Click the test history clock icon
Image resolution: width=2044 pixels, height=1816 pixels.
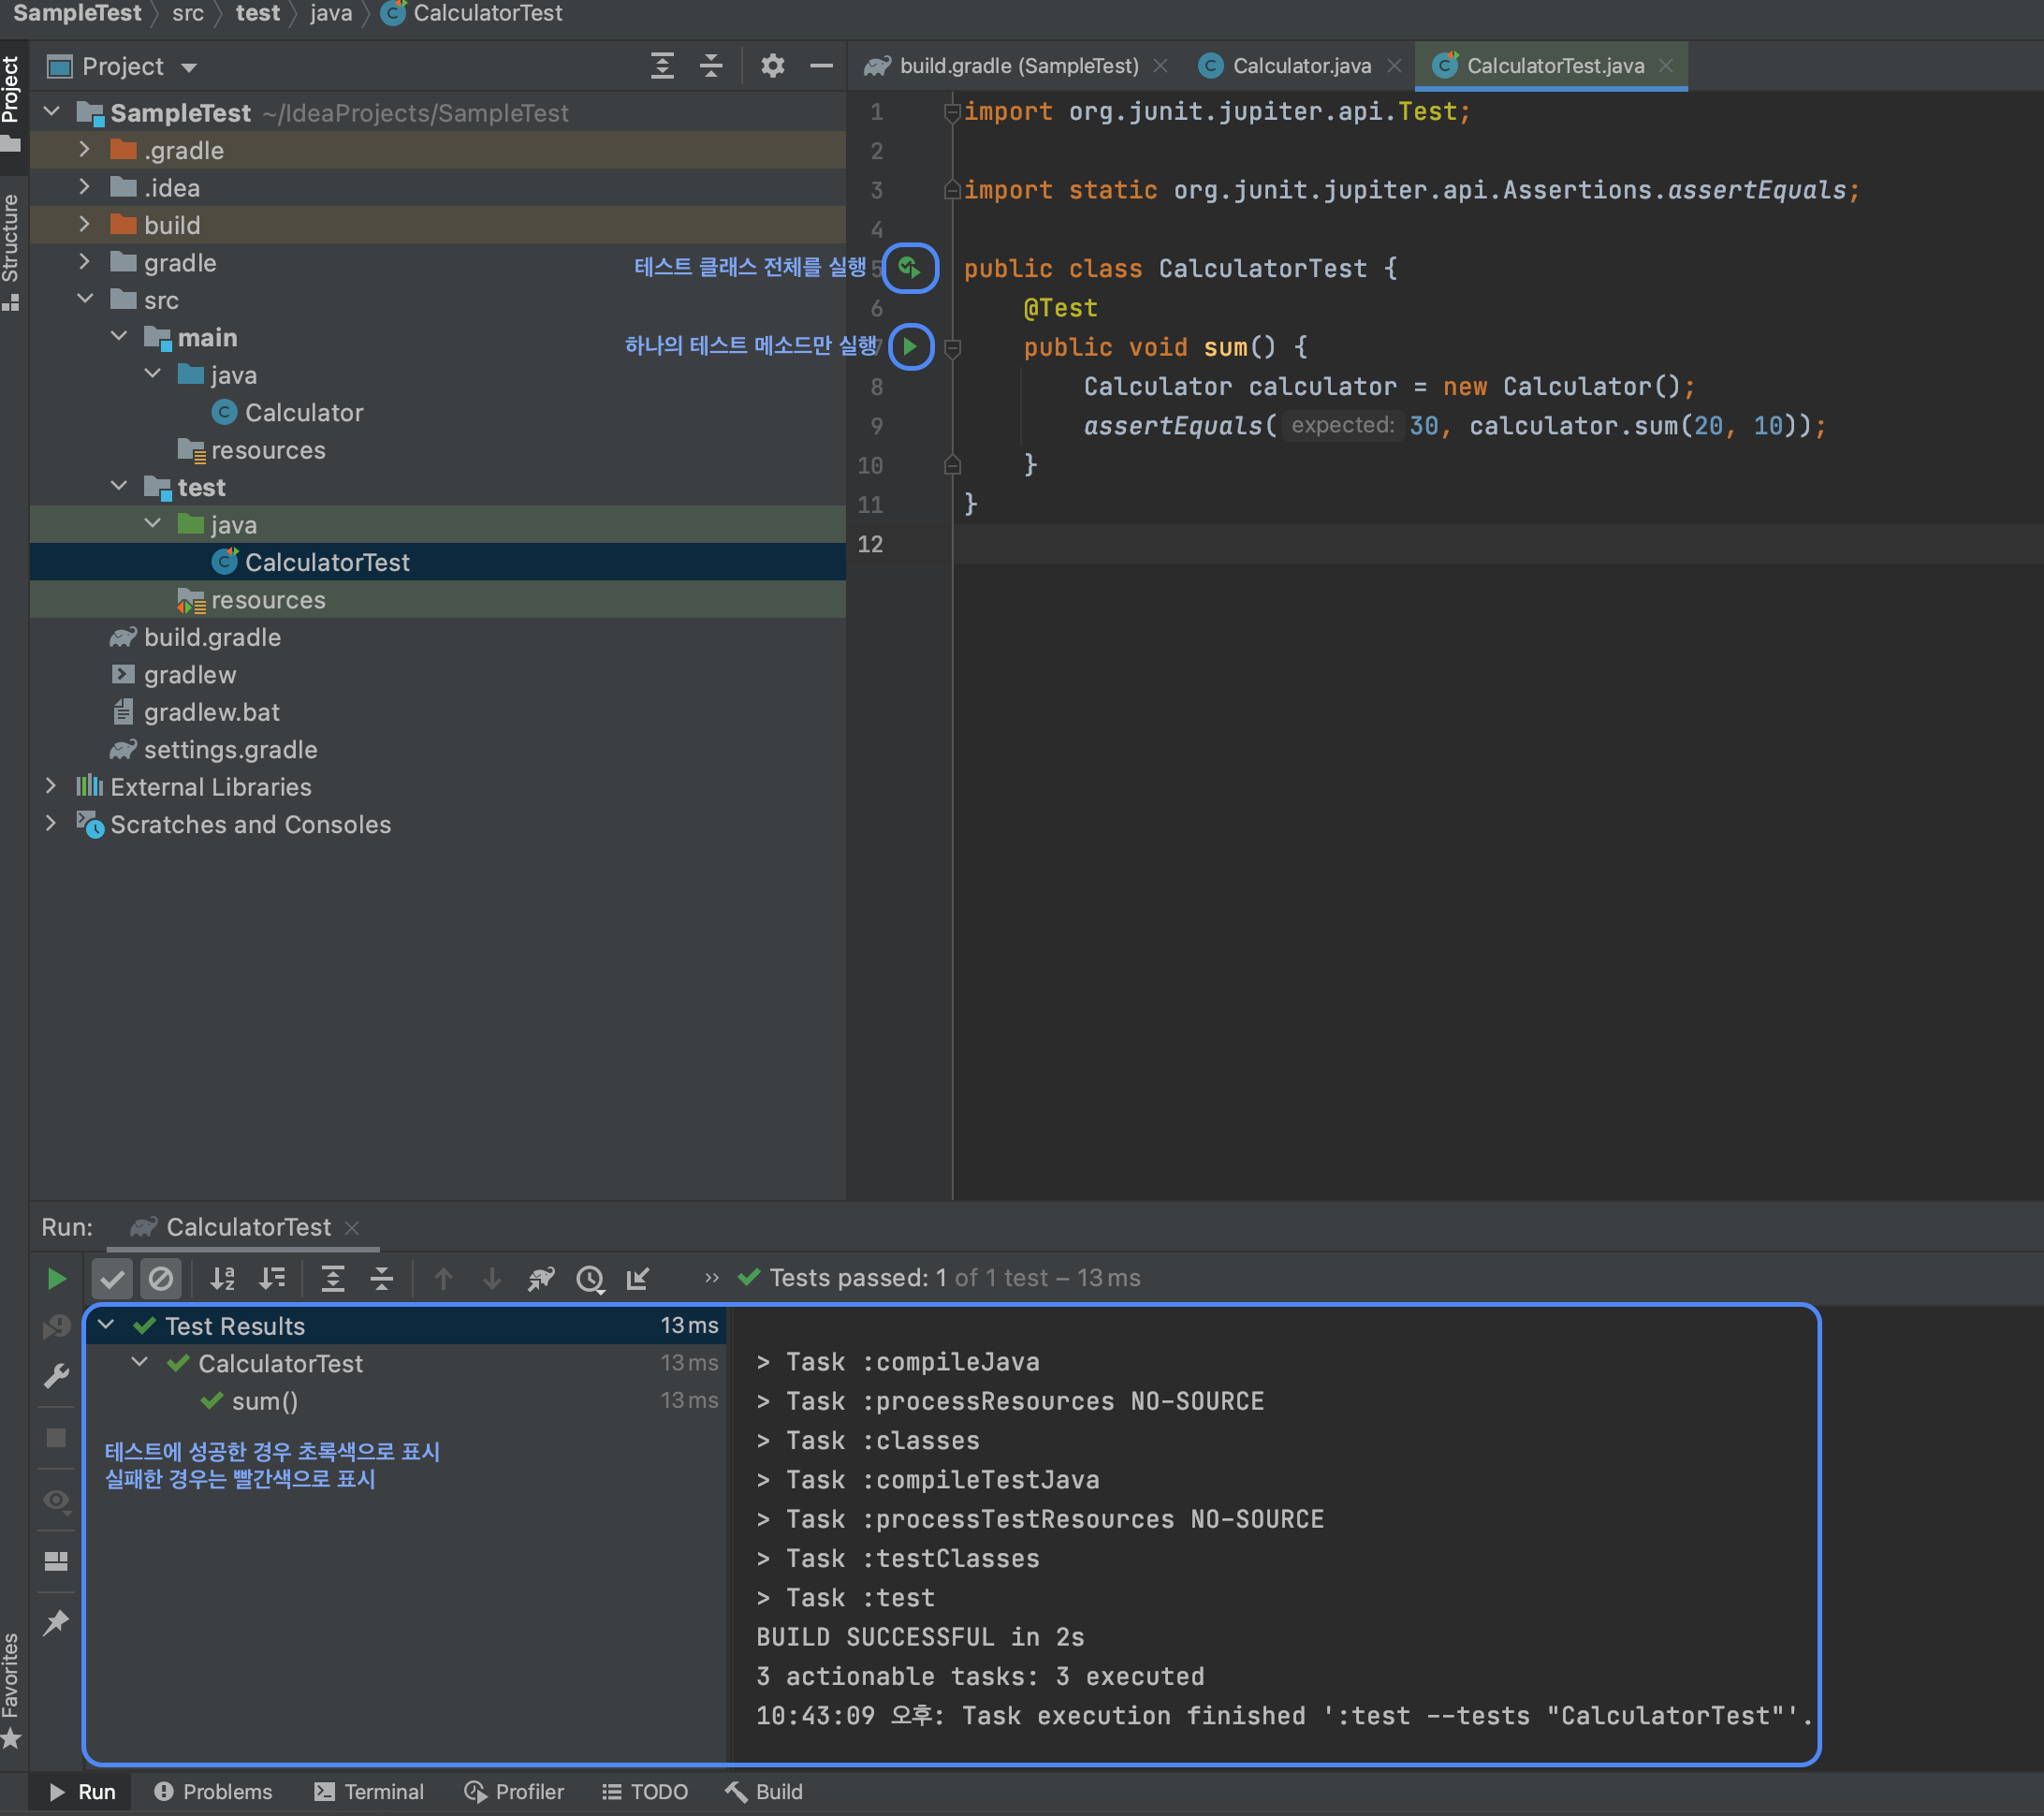590,1278
